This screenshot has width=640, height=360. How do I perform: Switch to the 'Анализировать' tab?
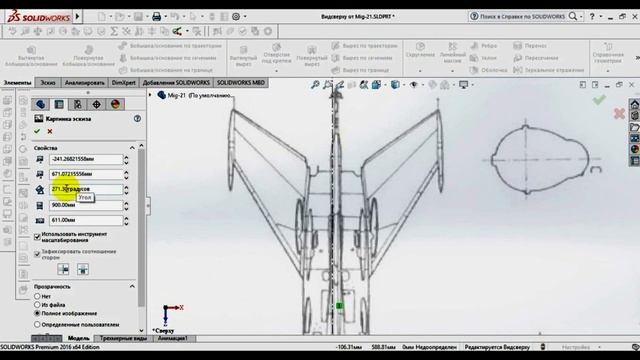(84, 83)
